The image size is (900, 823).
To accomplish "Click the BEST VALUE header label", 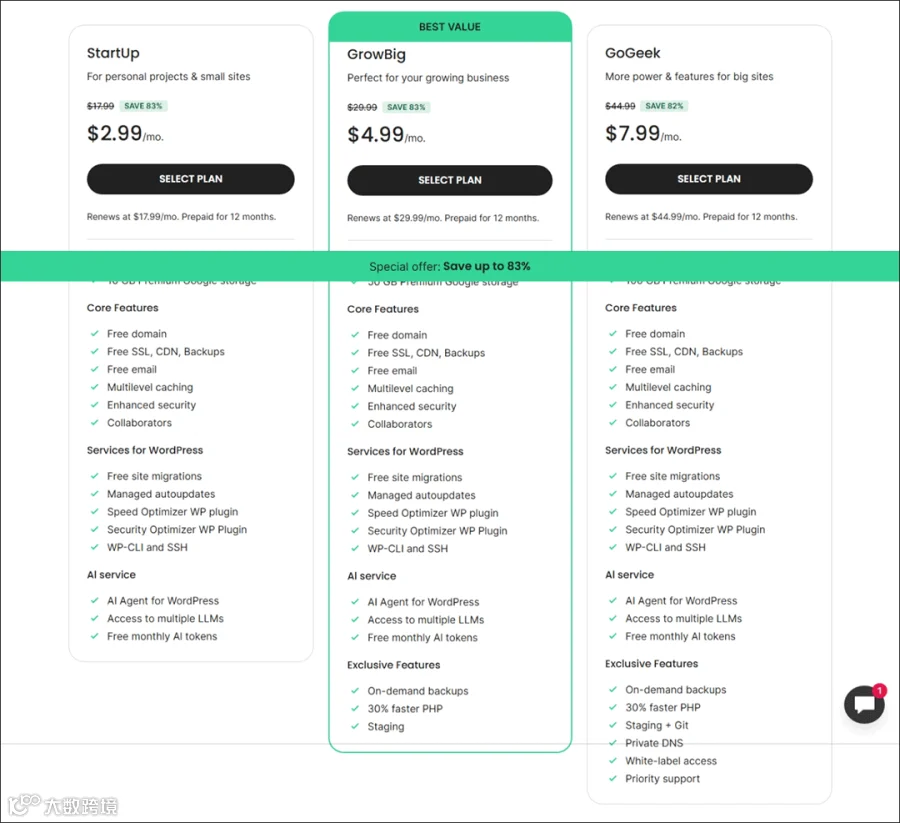I will pyautogui.click(x=450, y=27).
